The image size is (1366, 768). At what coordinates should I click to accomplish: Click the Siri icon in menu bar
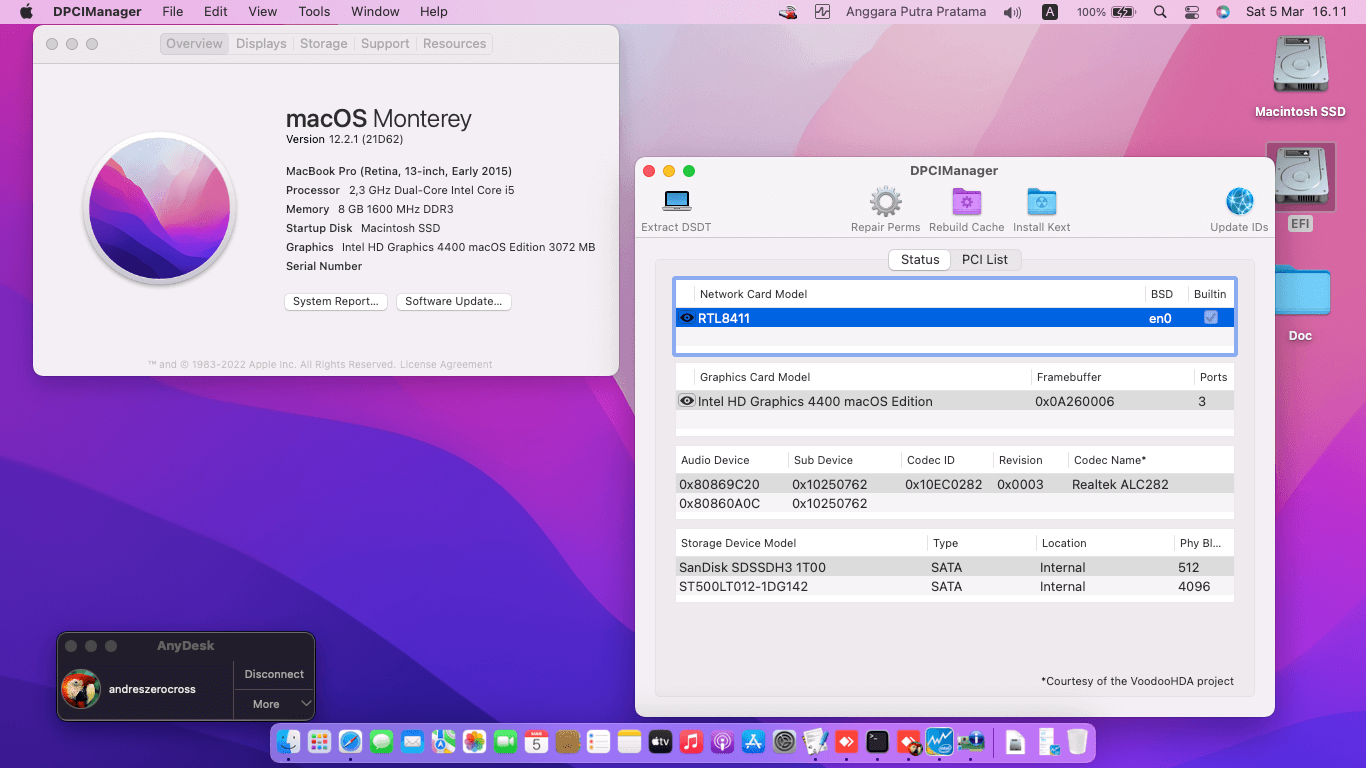click(x=1222, y=12)
